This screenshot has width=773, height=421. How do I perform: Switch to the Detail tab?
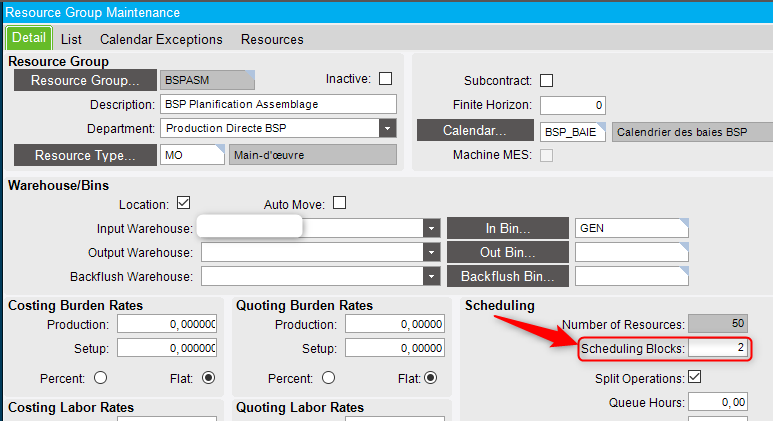[29, 38]
